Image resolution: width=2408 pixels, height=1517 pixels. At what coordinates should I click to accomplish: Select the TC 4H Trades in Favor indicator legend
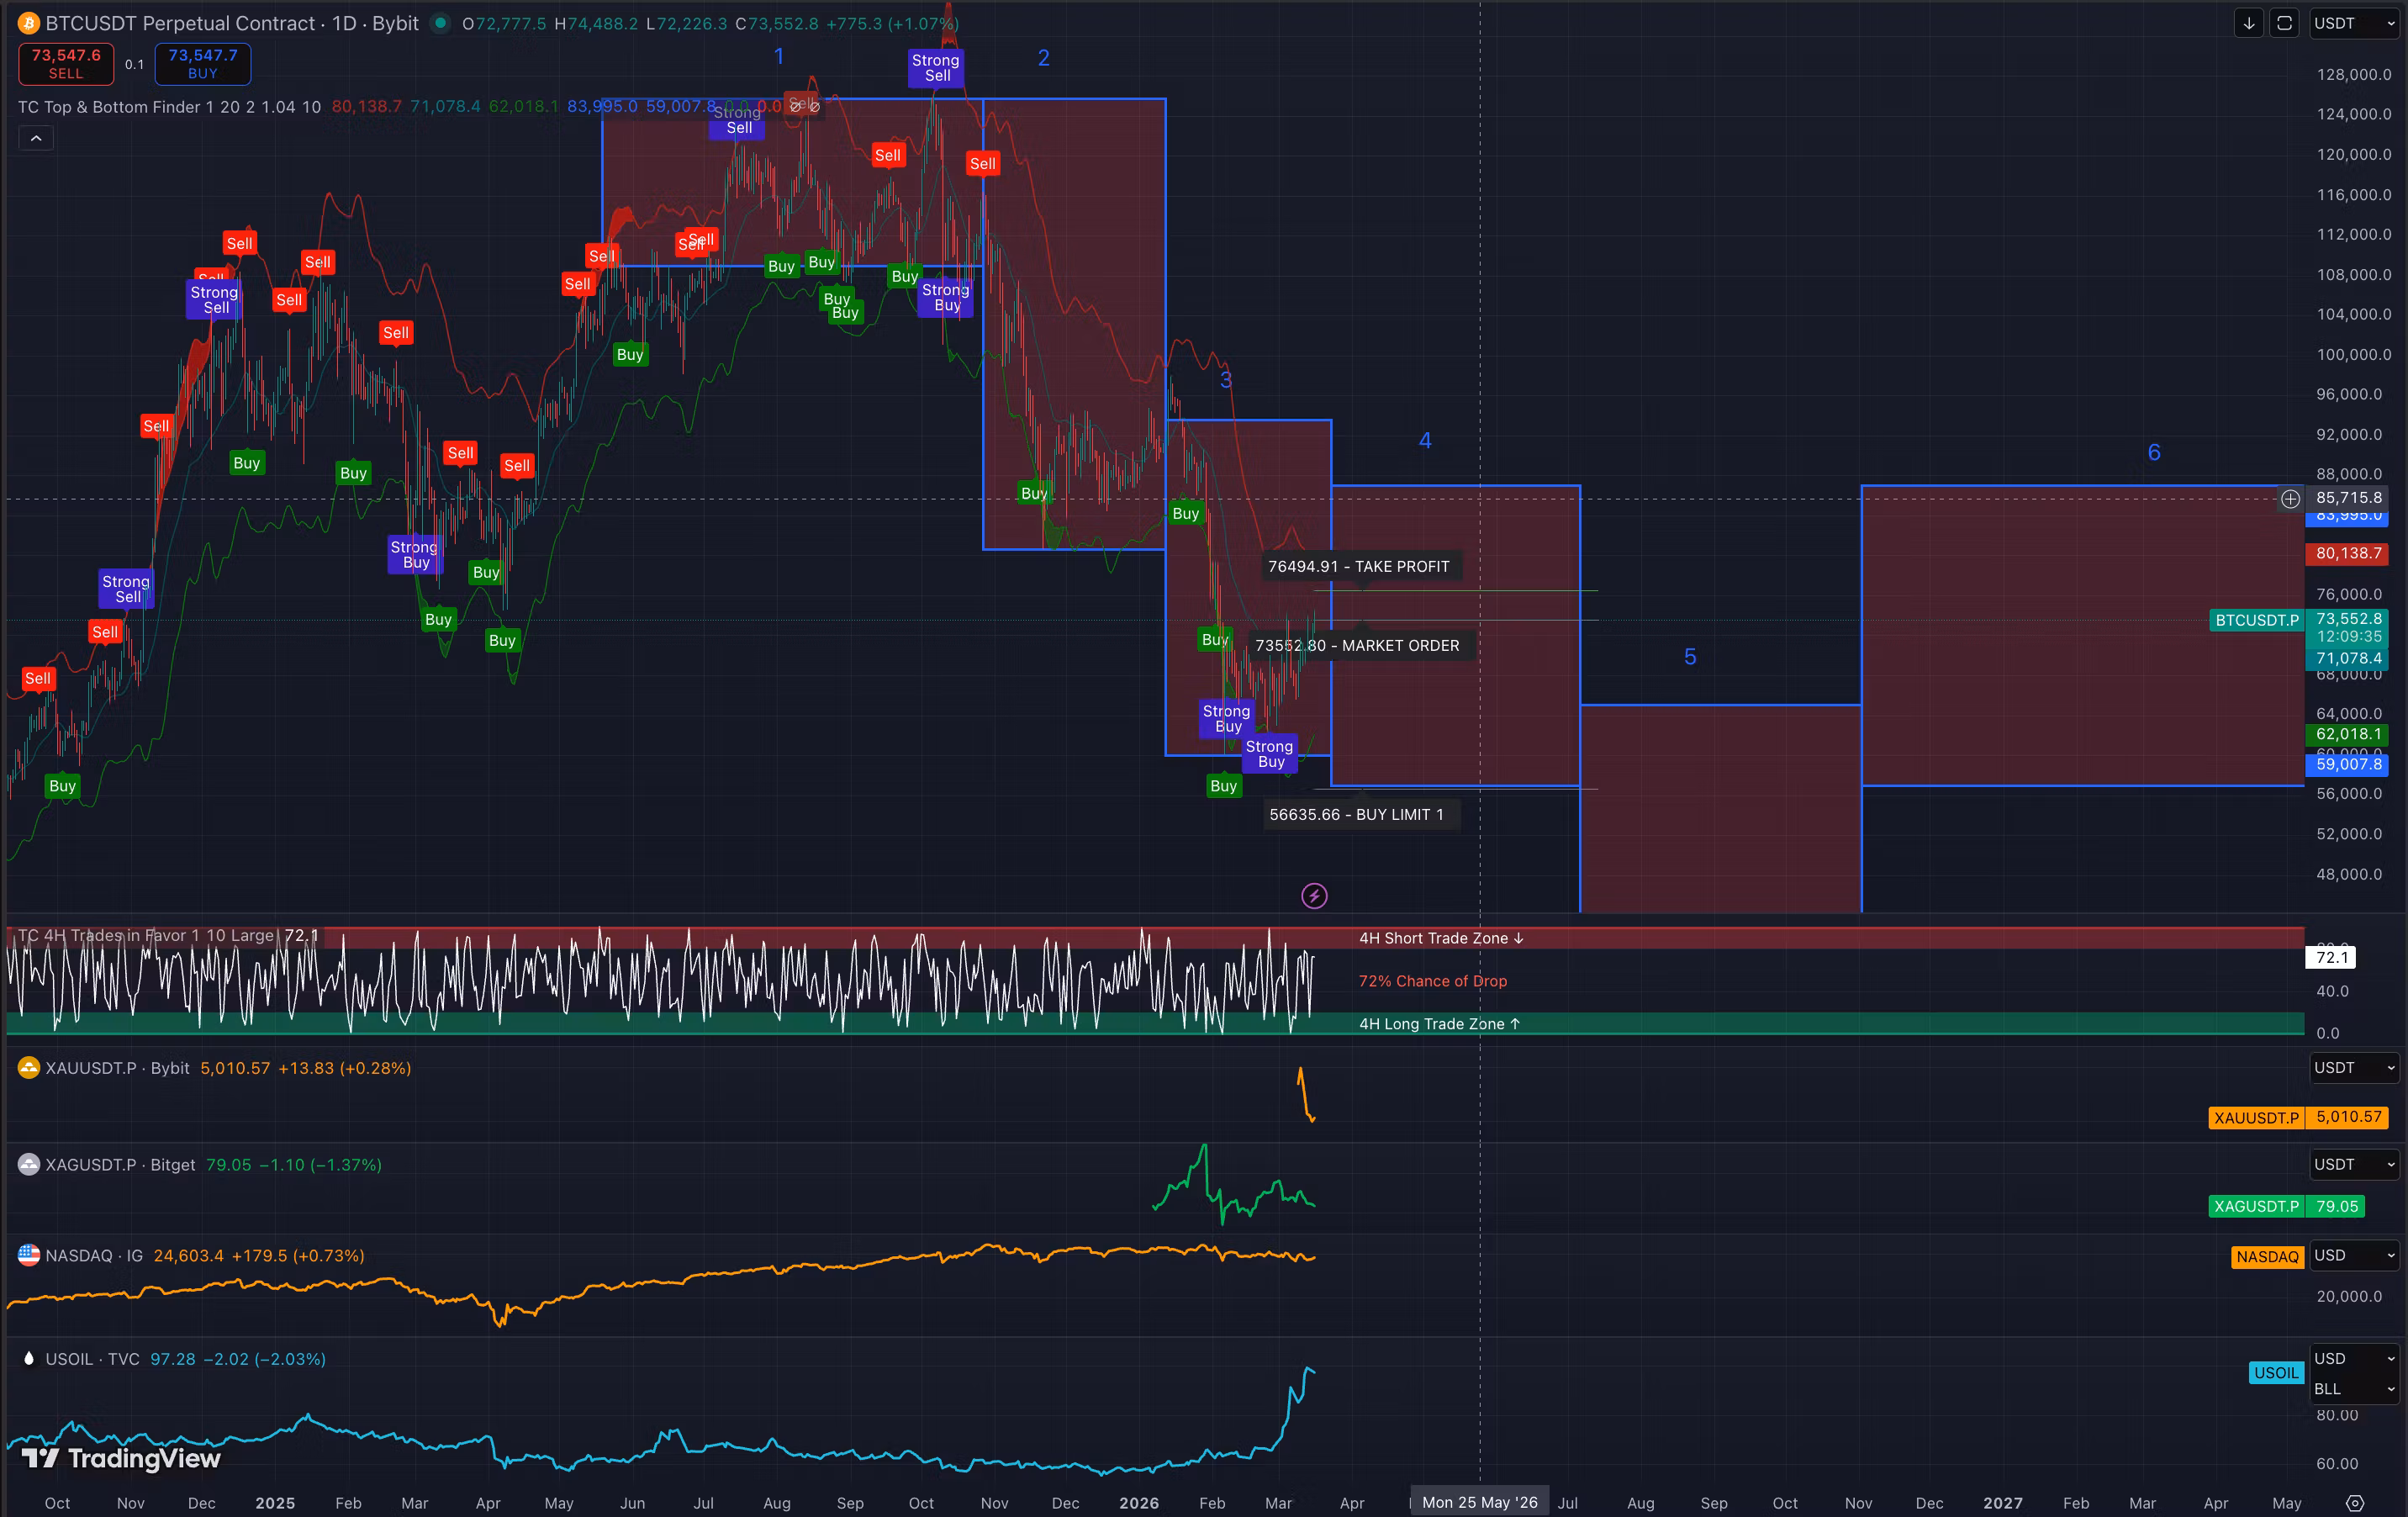coord(146,936)
